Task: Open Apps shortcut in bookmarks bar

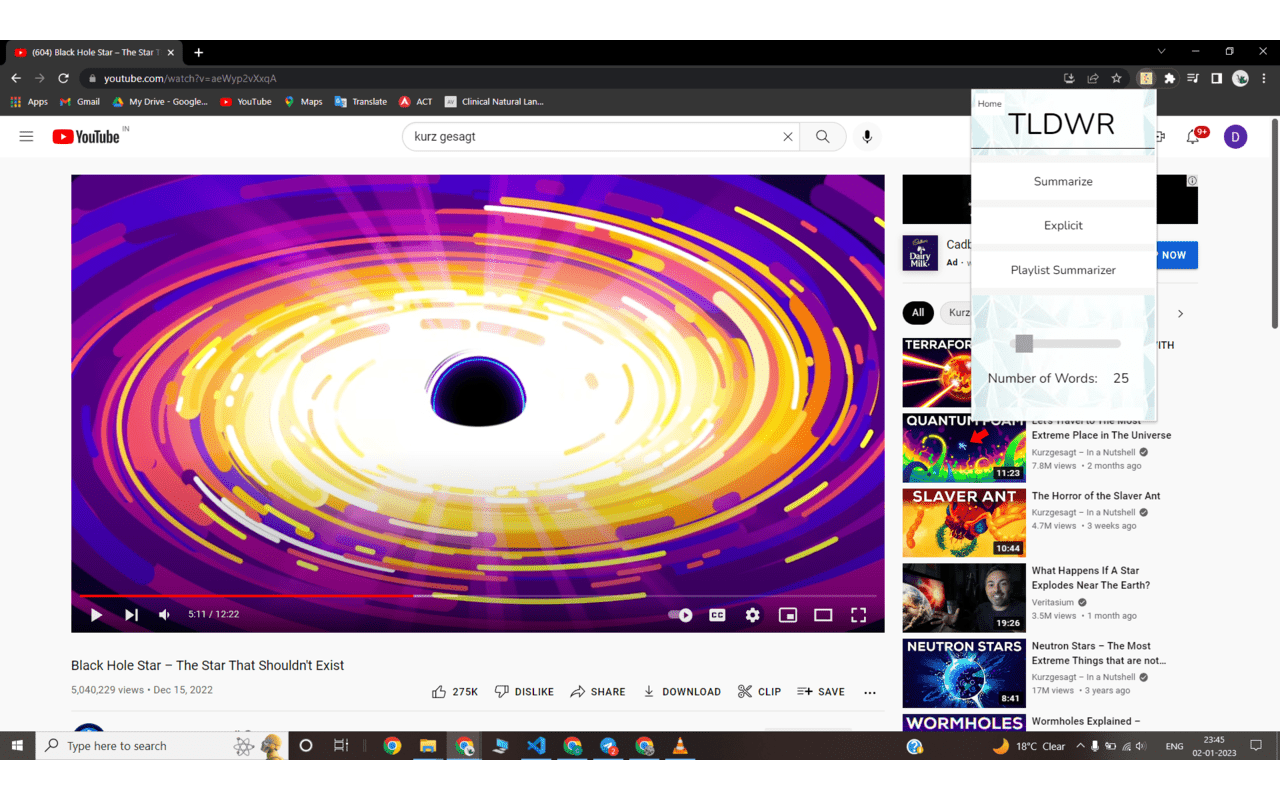Action: tap(29, 102)
